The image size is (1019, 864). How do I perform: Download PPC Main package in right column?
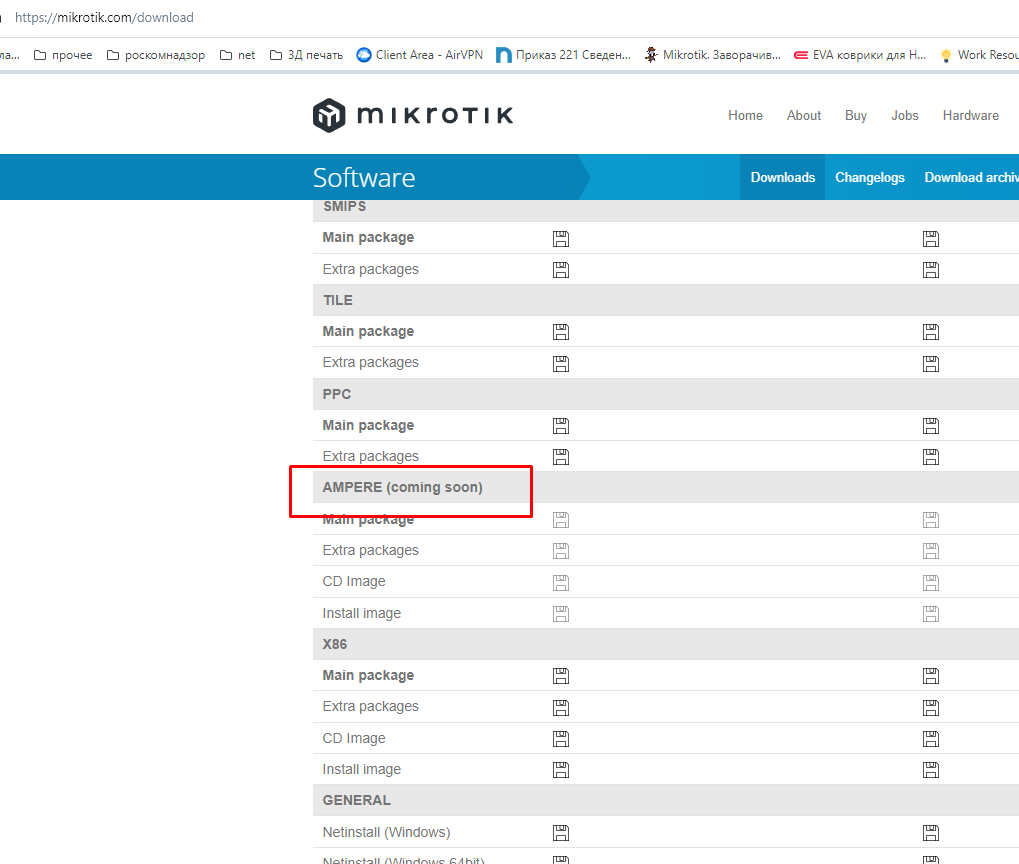coord(931,426)
